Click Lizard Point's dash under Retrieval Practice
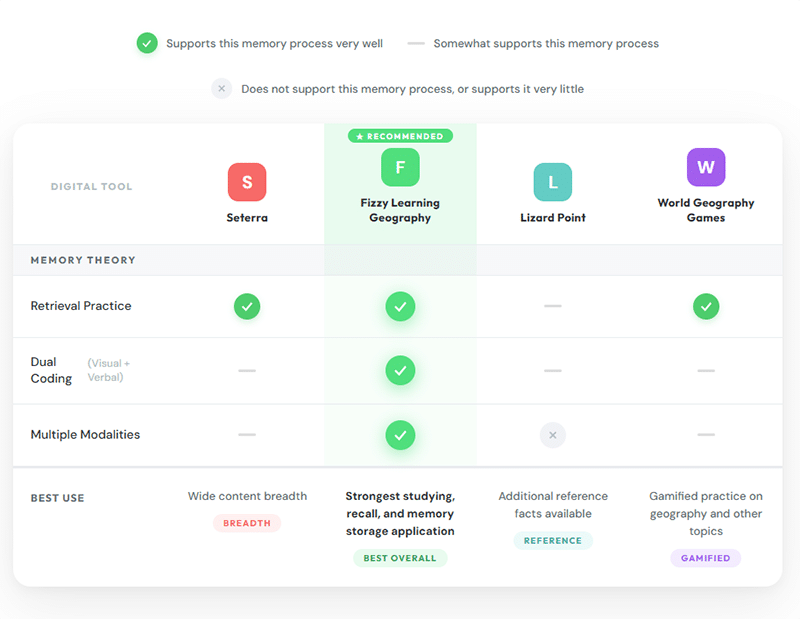Image resolution: width=800 pixels, height=619 pixels. [x=553, y=306]
